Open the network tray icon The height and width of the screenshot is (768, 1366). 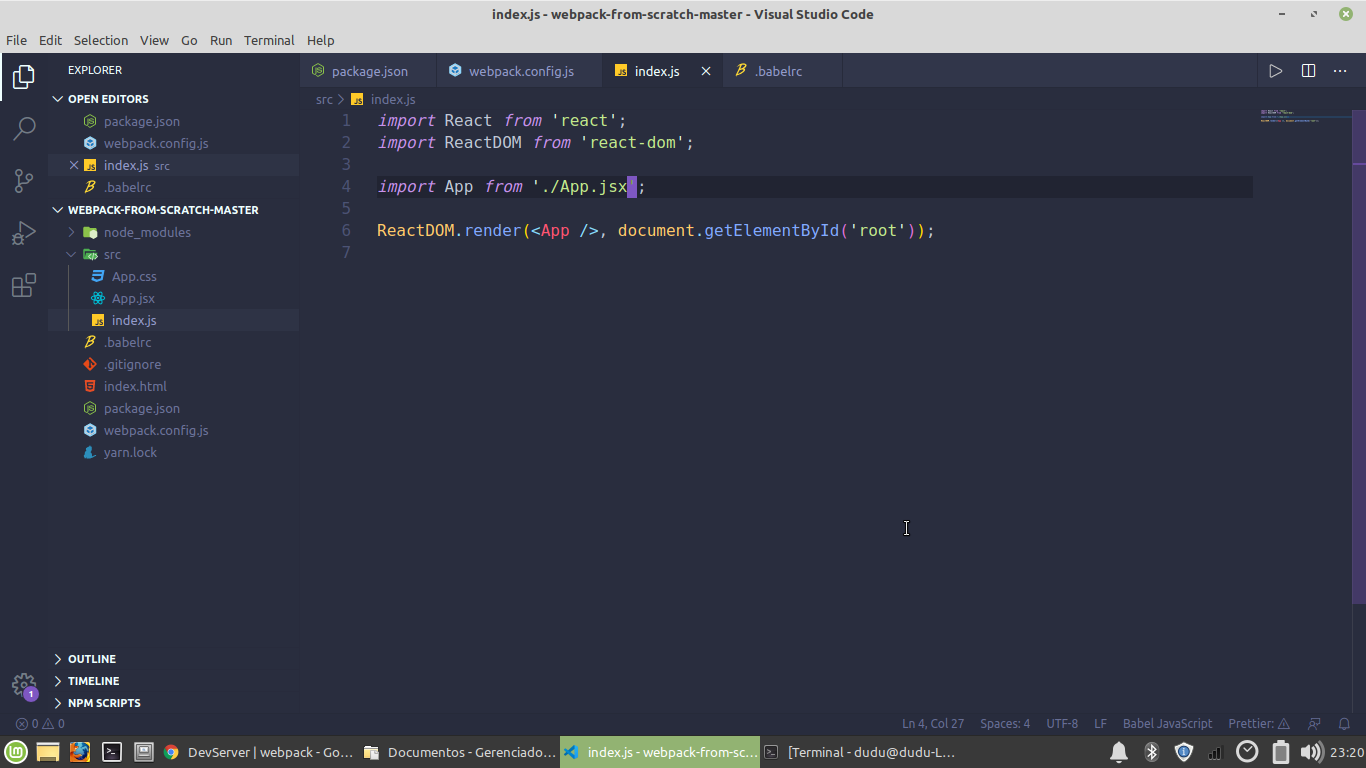(x=1215, y=752)
